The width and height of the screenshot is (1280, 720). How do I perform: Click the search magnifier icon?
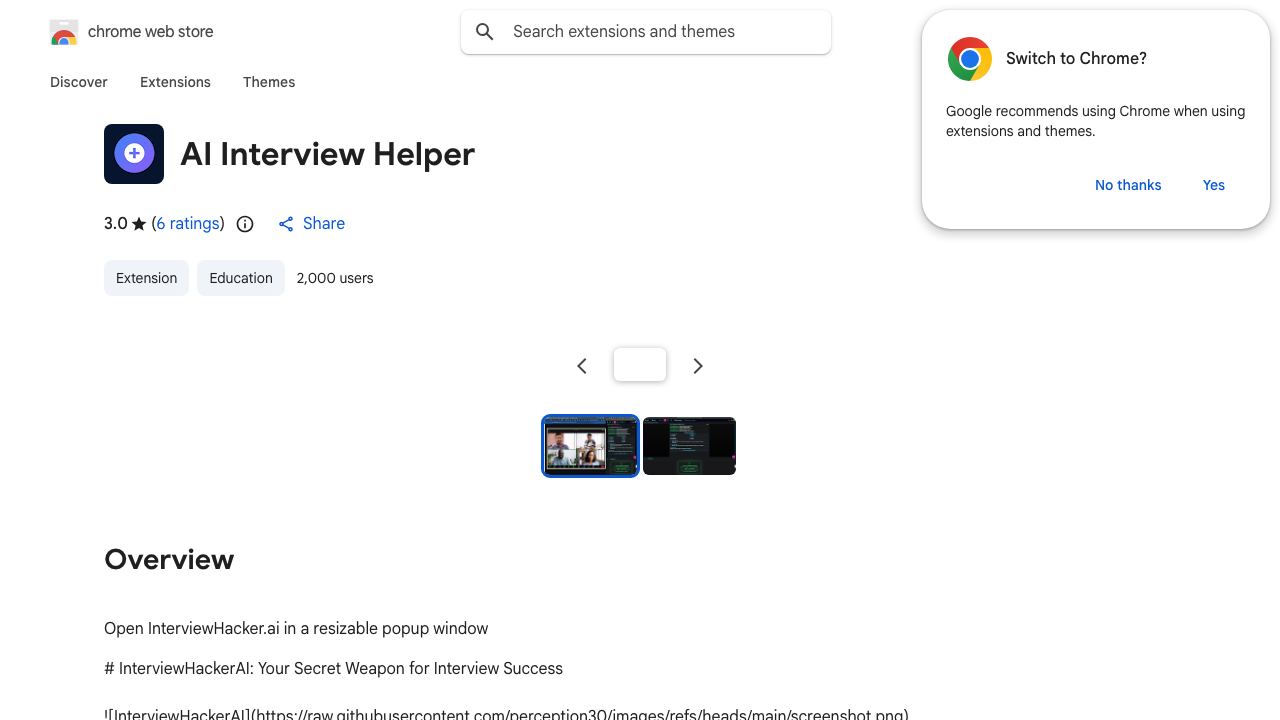tap(485, 32)
